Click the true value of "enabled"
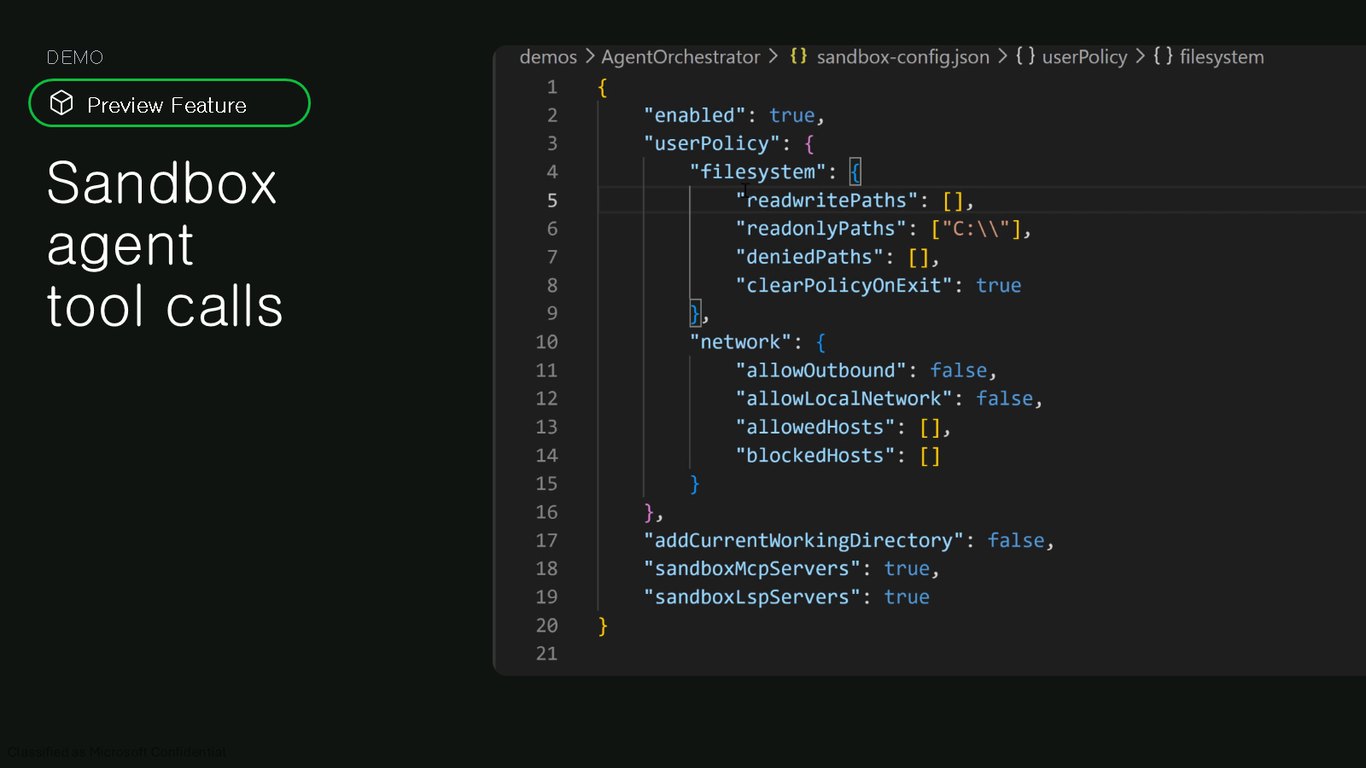Viewport: 1366px width, 768px height. point(792,115)
